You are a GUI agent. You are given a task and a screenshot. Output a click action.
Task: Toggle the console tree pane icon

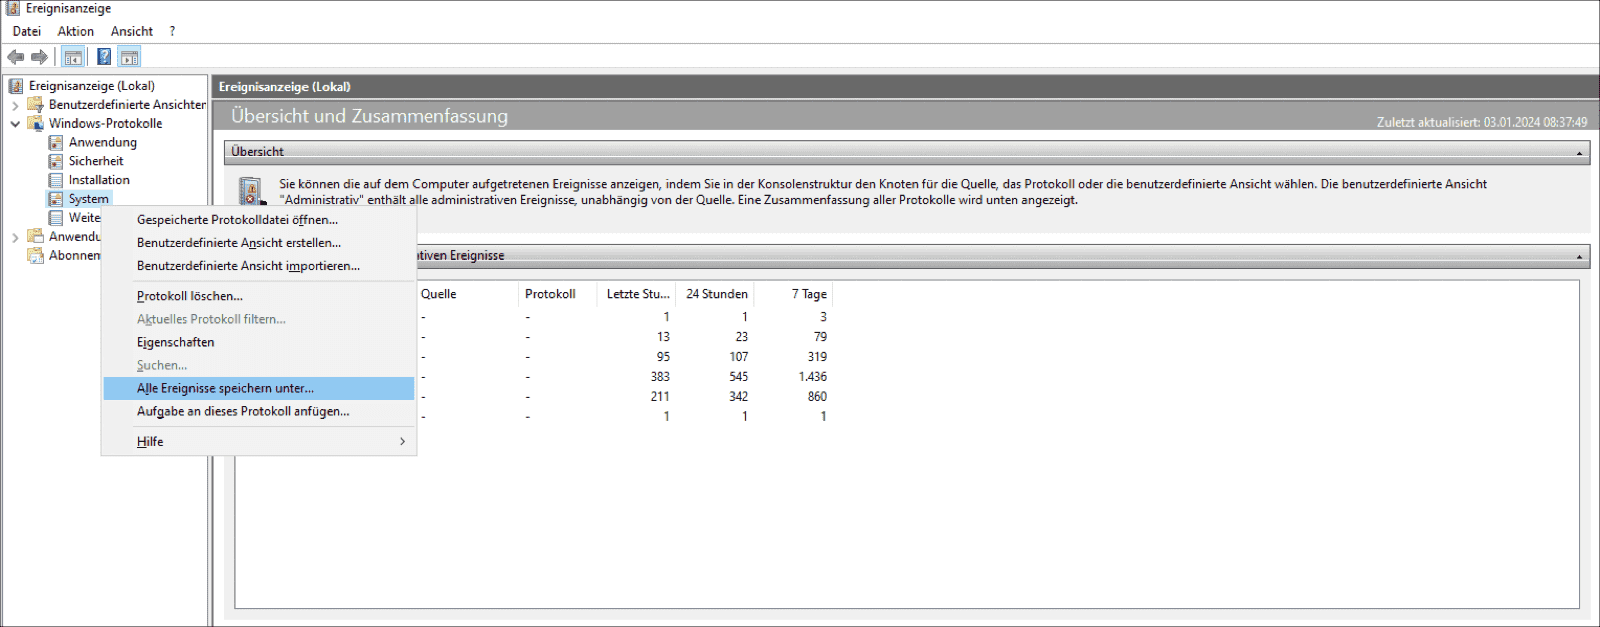73,57
